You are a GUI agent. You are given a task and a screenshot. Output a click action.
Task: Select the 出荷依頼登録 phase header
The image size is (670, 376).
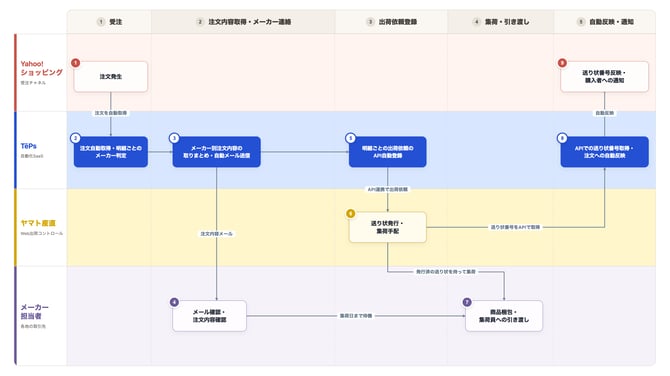(x=391, y=22)
